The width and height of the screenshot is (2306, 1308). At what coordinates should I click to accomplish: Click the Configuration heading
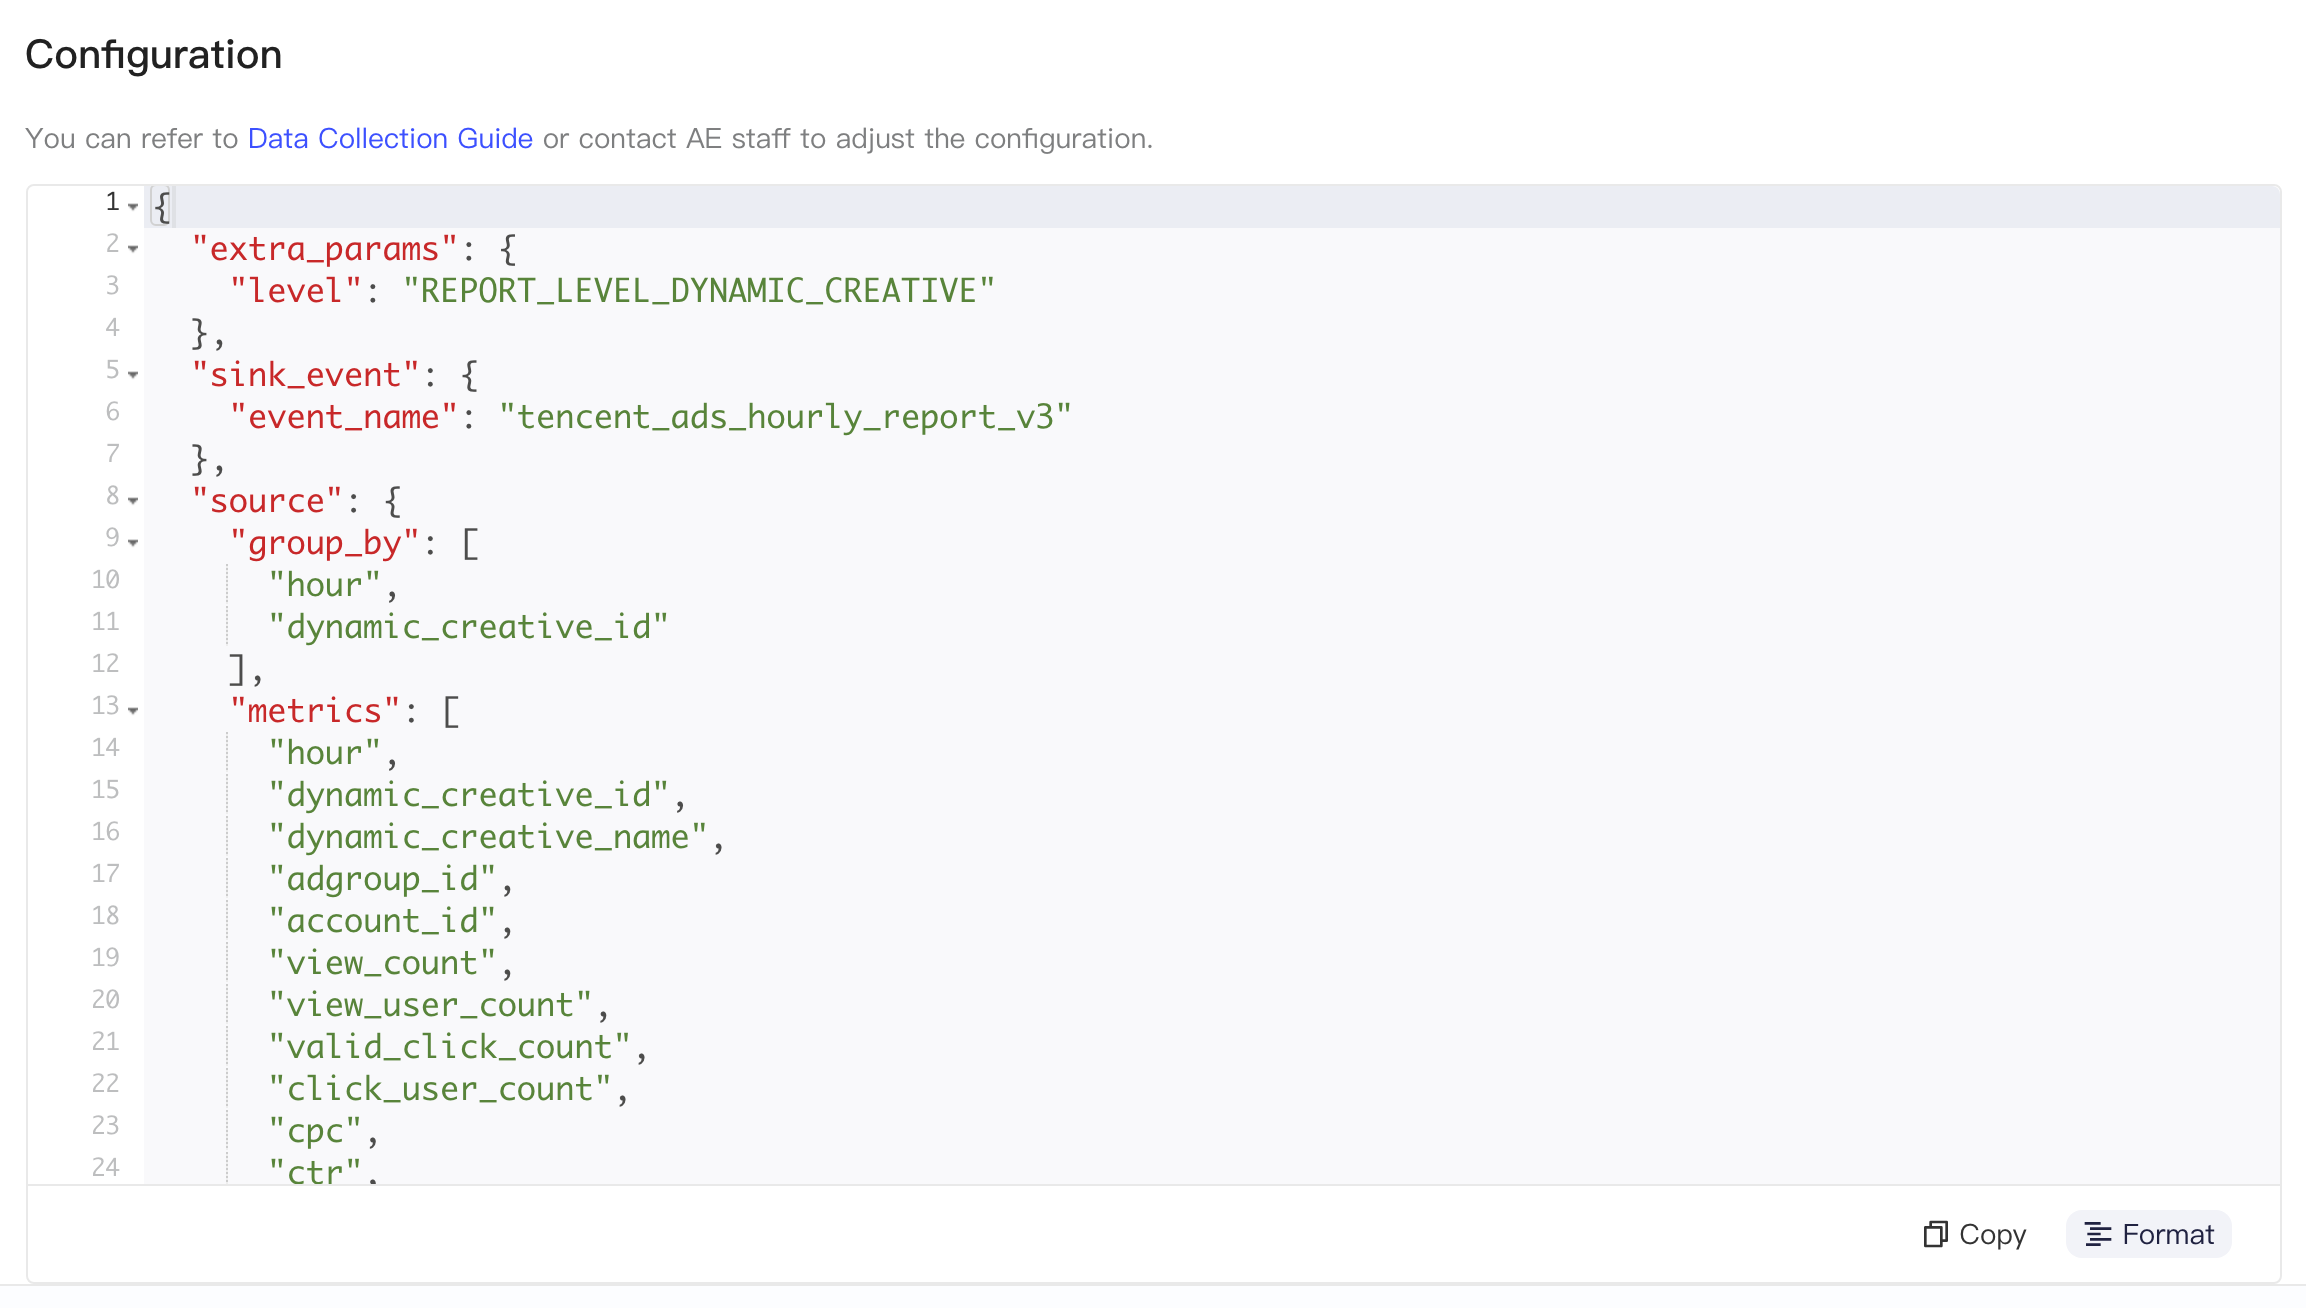point(154,54)
